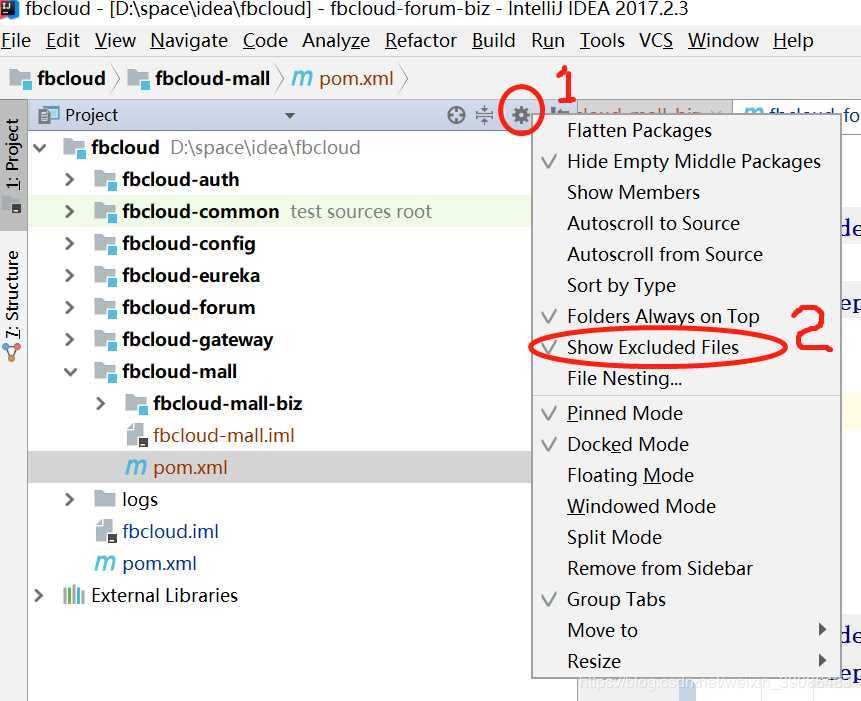Open the File menu
The height and width of the screenshot is (701, 861).
16,41
